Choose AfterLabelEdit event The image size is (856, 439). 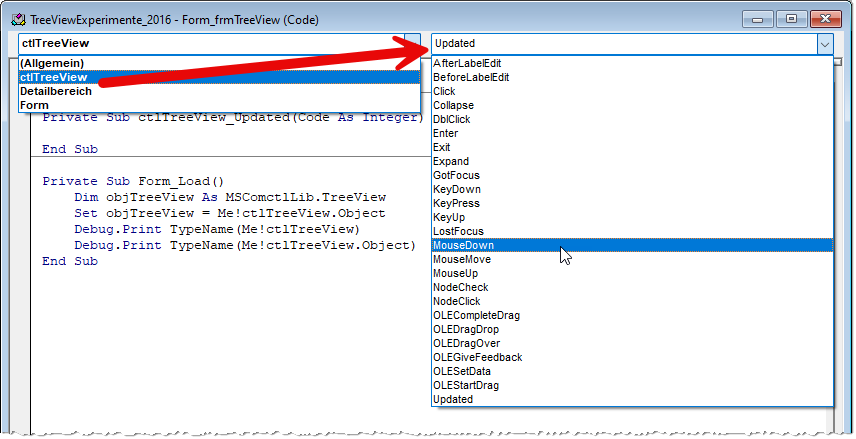tap(632, 63)
